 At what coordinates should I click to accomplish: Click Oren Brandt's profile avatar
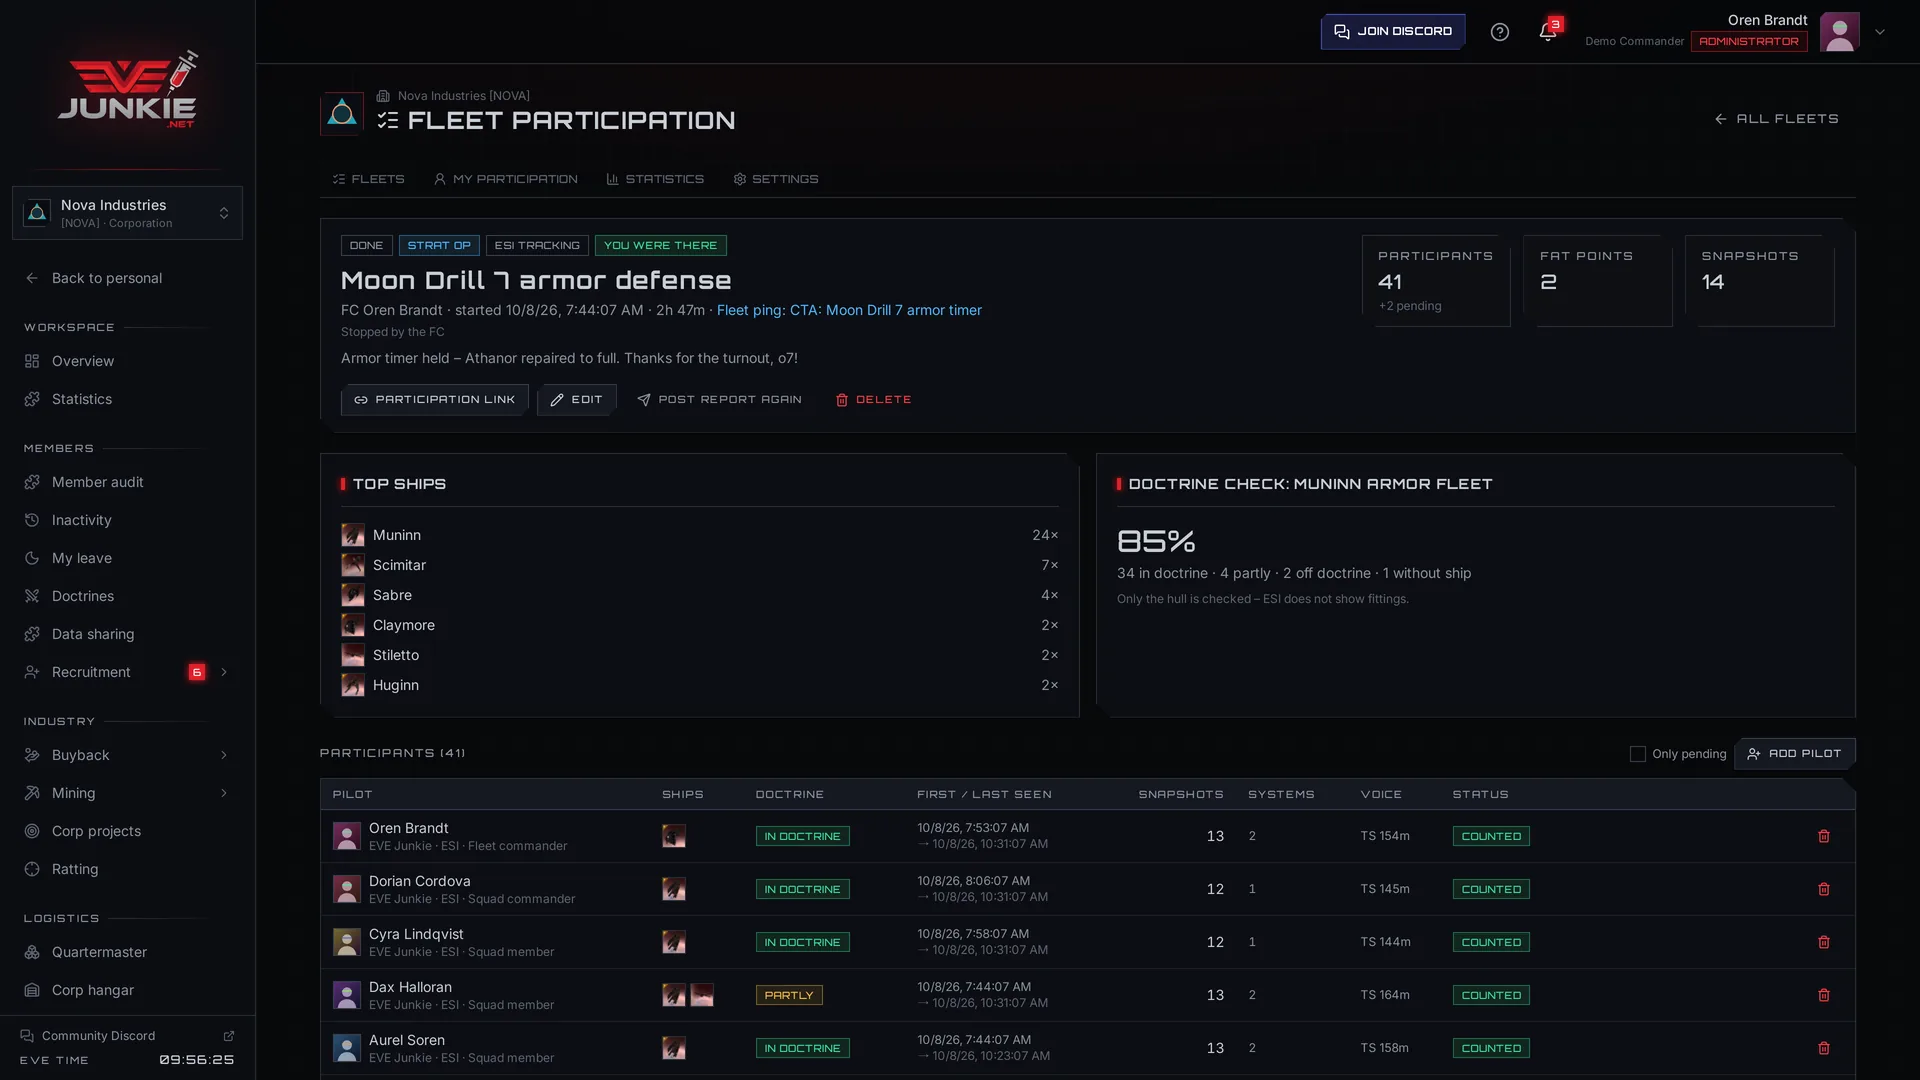(1839, 32)
